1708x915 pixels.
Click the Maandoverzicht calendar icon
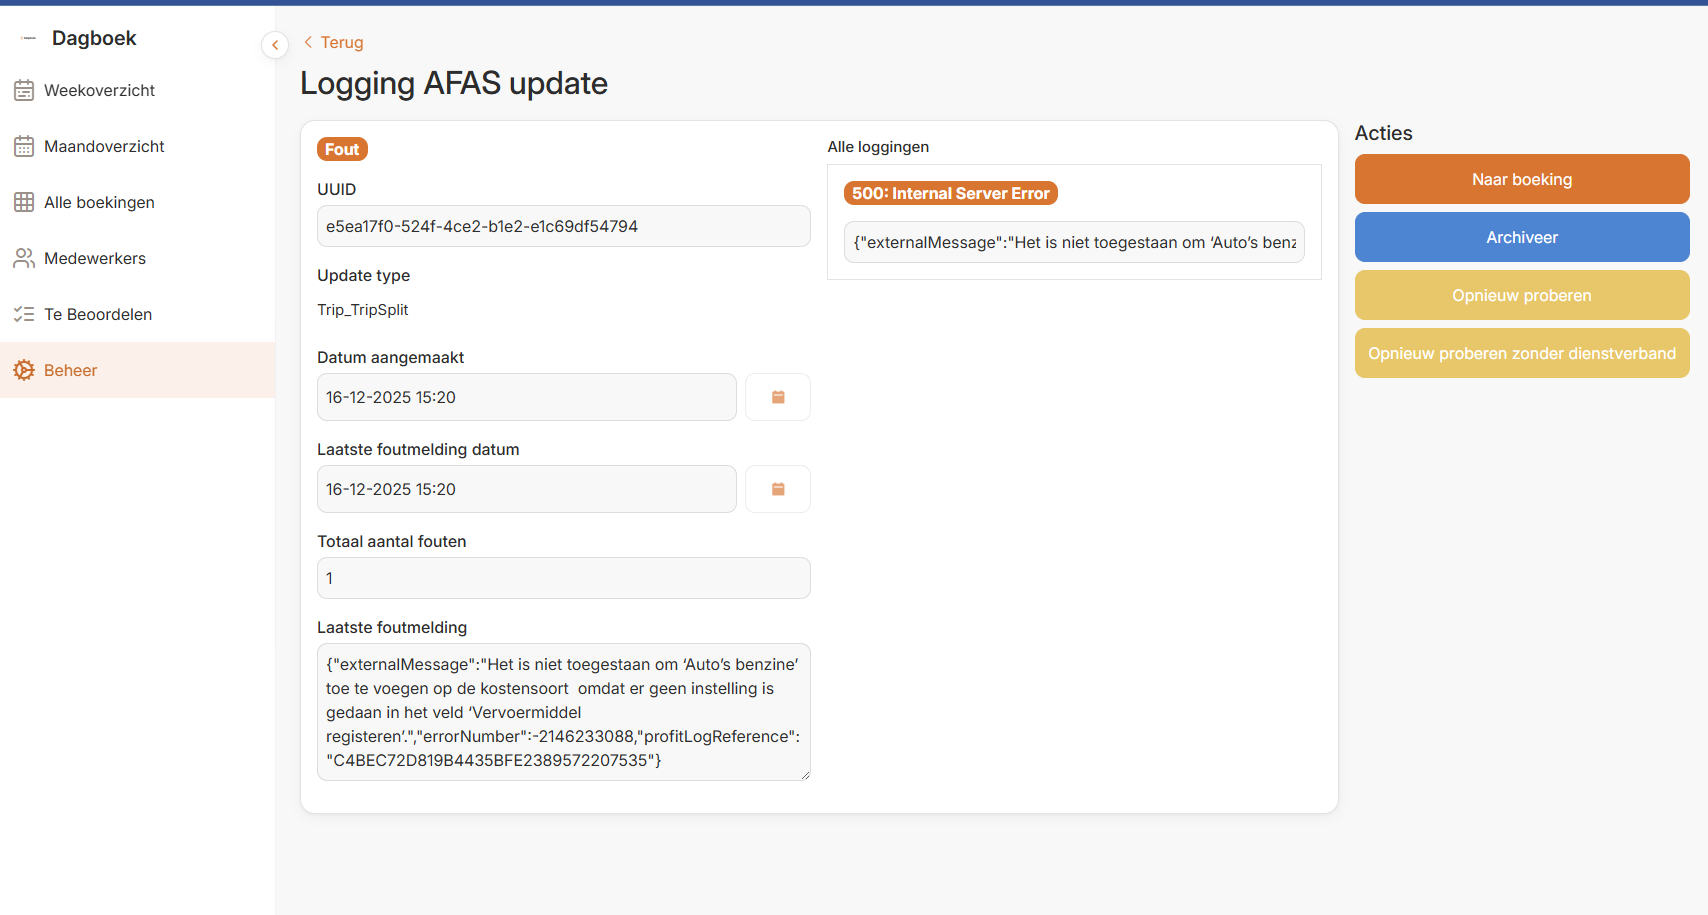(x=24, y=147)
